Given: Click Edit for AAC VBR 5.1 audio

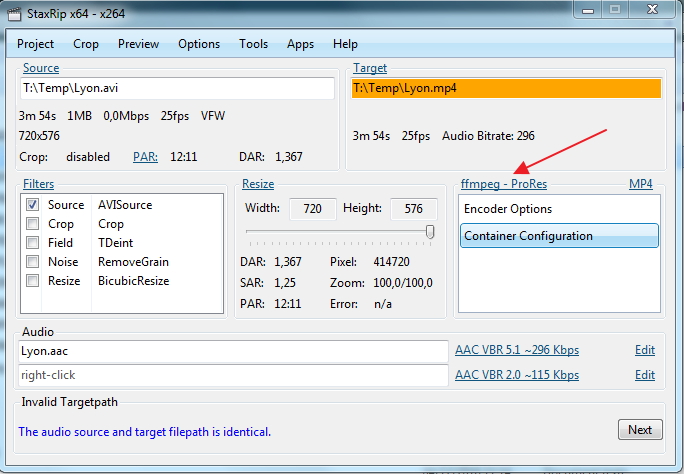Looking at the screenshot, I should 645,350.
